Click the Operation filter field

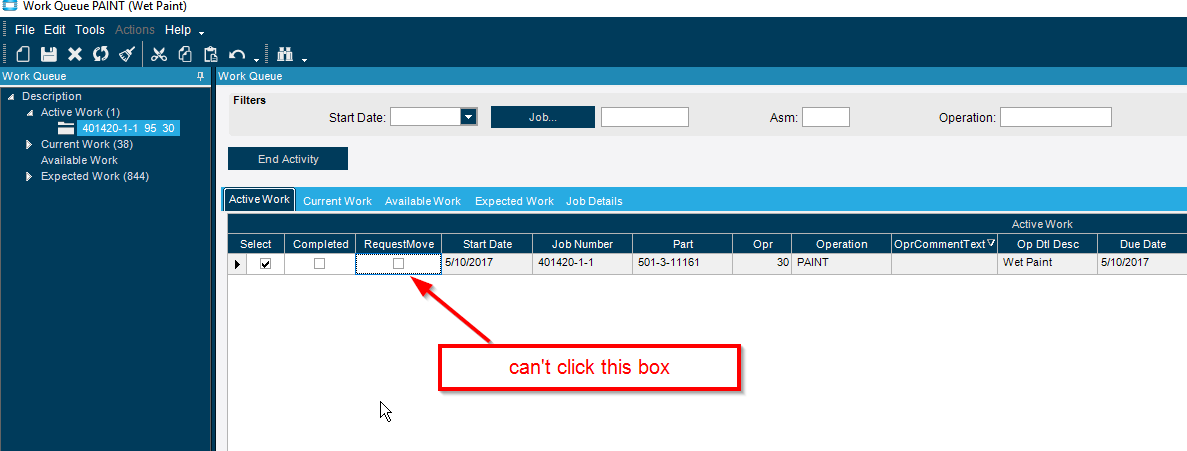pyautogui.click(x=1055, y=117)
